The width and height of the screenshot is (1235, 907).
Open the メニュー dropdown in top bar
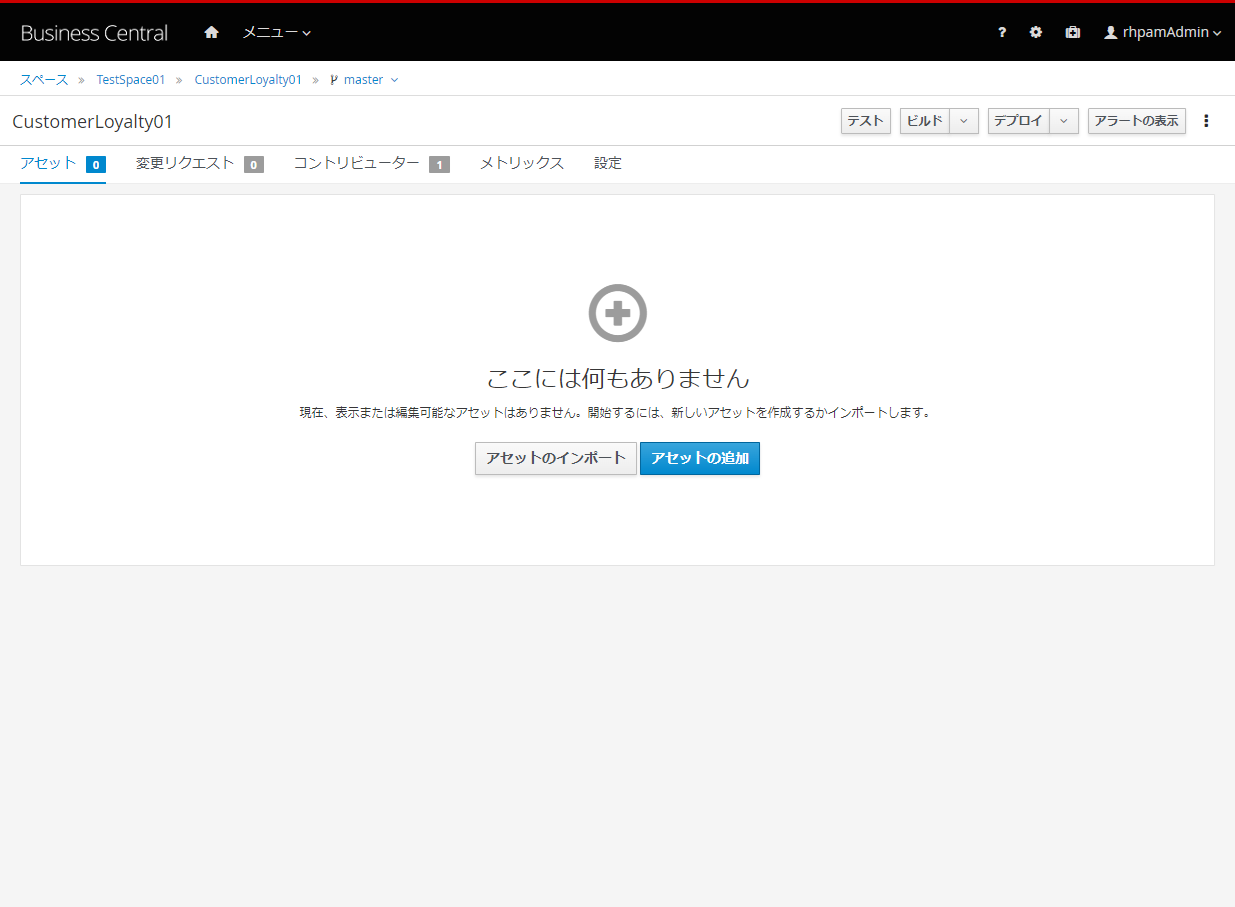pyautogui.click(x=277, y=33)
